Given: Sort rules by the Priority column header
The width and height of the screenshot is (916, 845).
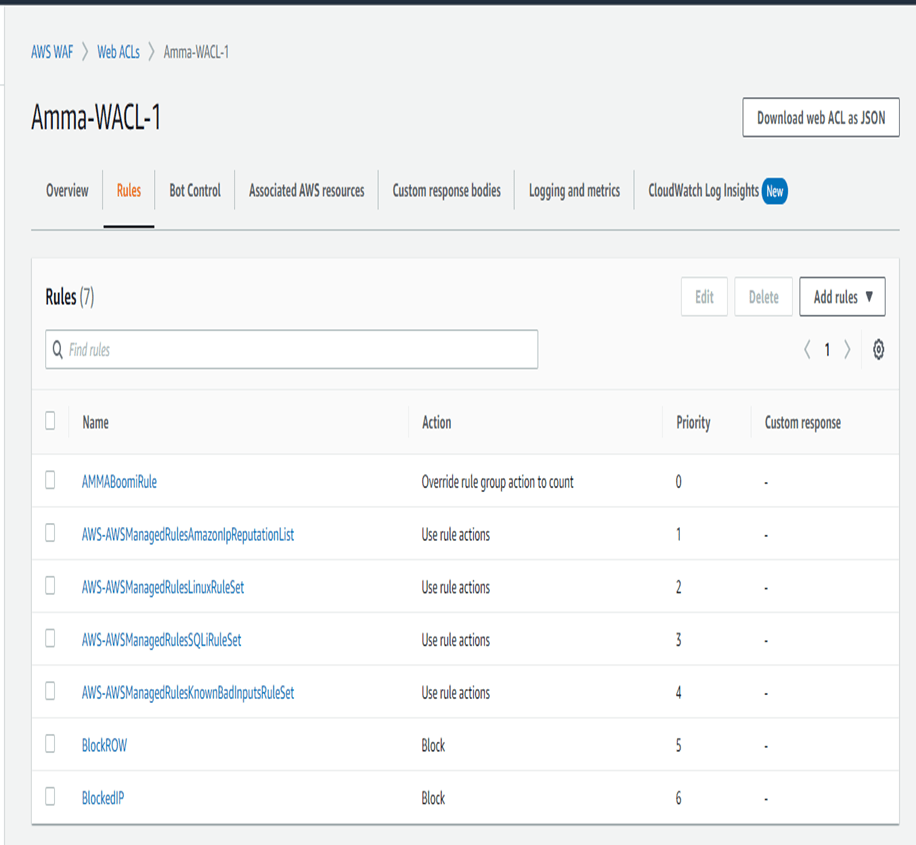Looking at the screenshot, I should click(693, 423).
